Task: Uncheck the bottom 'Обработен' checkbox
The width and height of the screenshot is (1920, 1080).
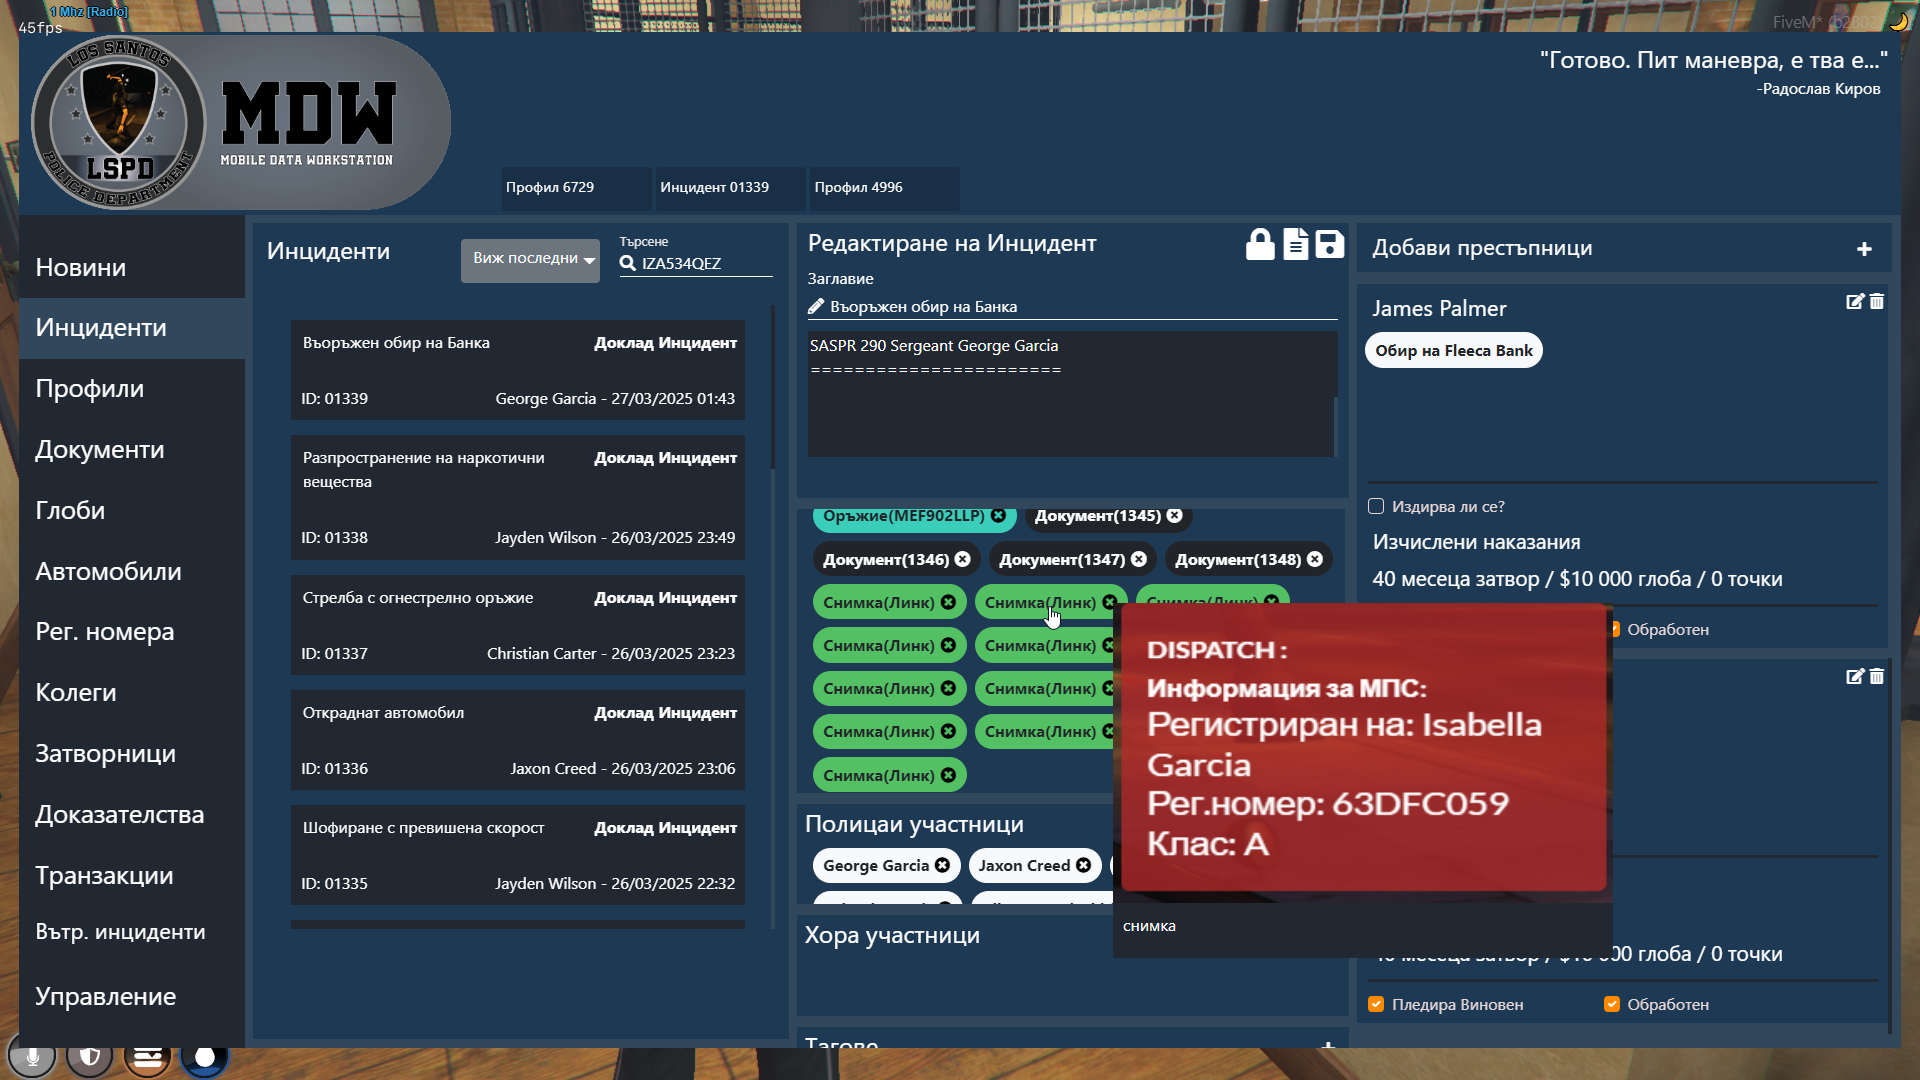Action: [1611, 1004]
